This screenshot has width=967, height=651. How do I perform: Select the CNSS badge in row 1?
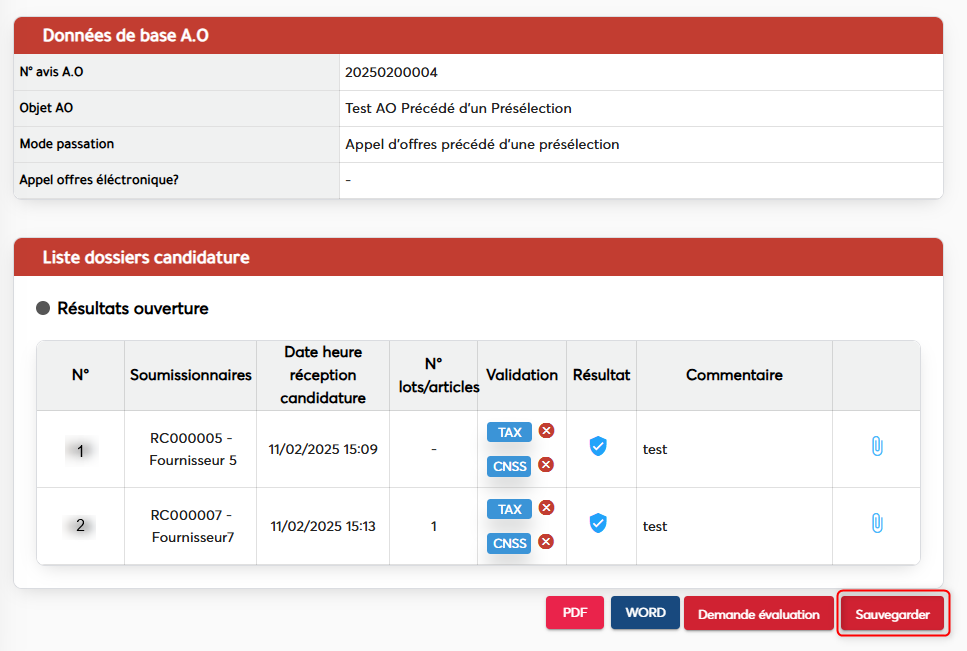coord(509,466)
